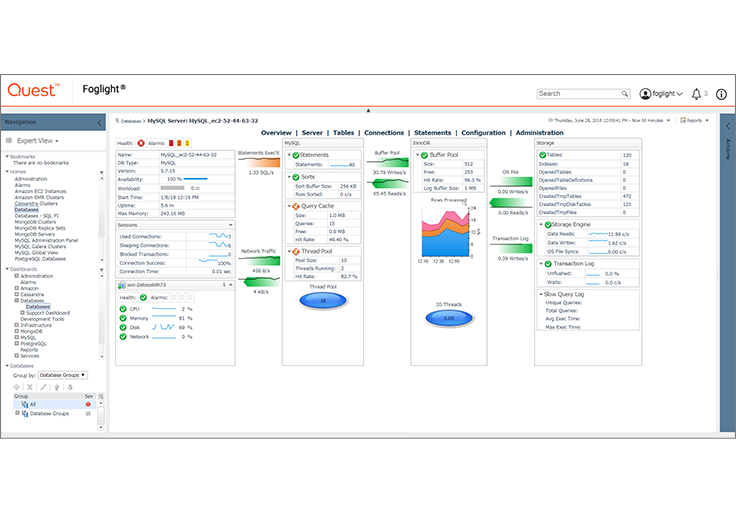
Task: Switch to the Server tab
Action: (x=312, y=133)
